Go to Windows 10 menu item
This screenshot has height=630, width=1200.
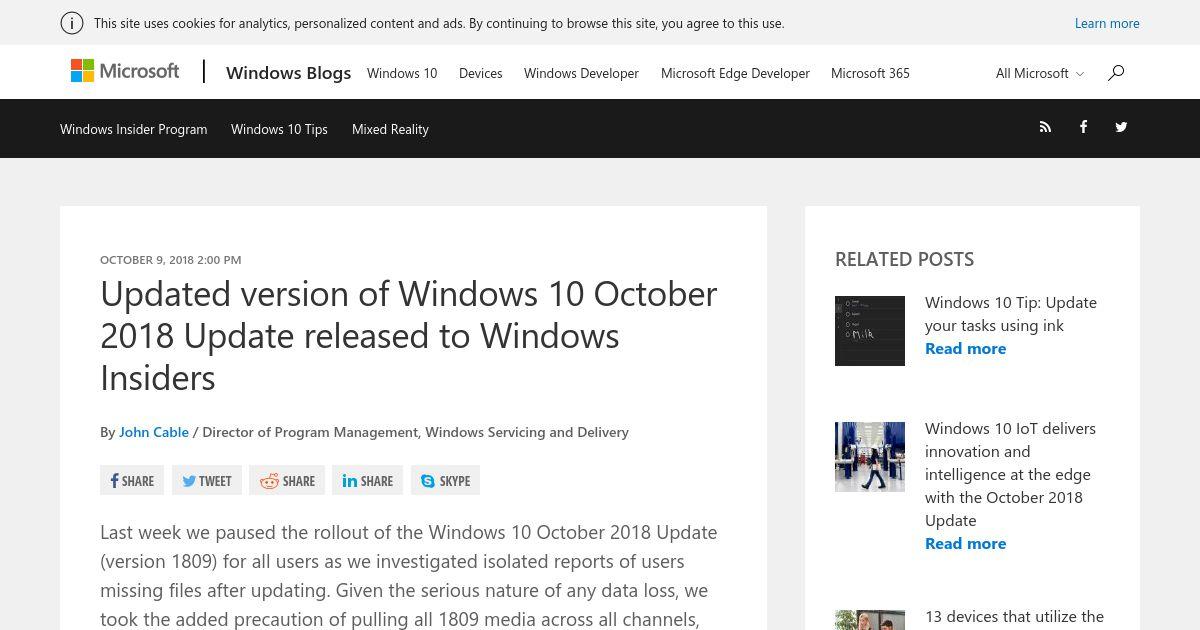(x=402, y=73)
